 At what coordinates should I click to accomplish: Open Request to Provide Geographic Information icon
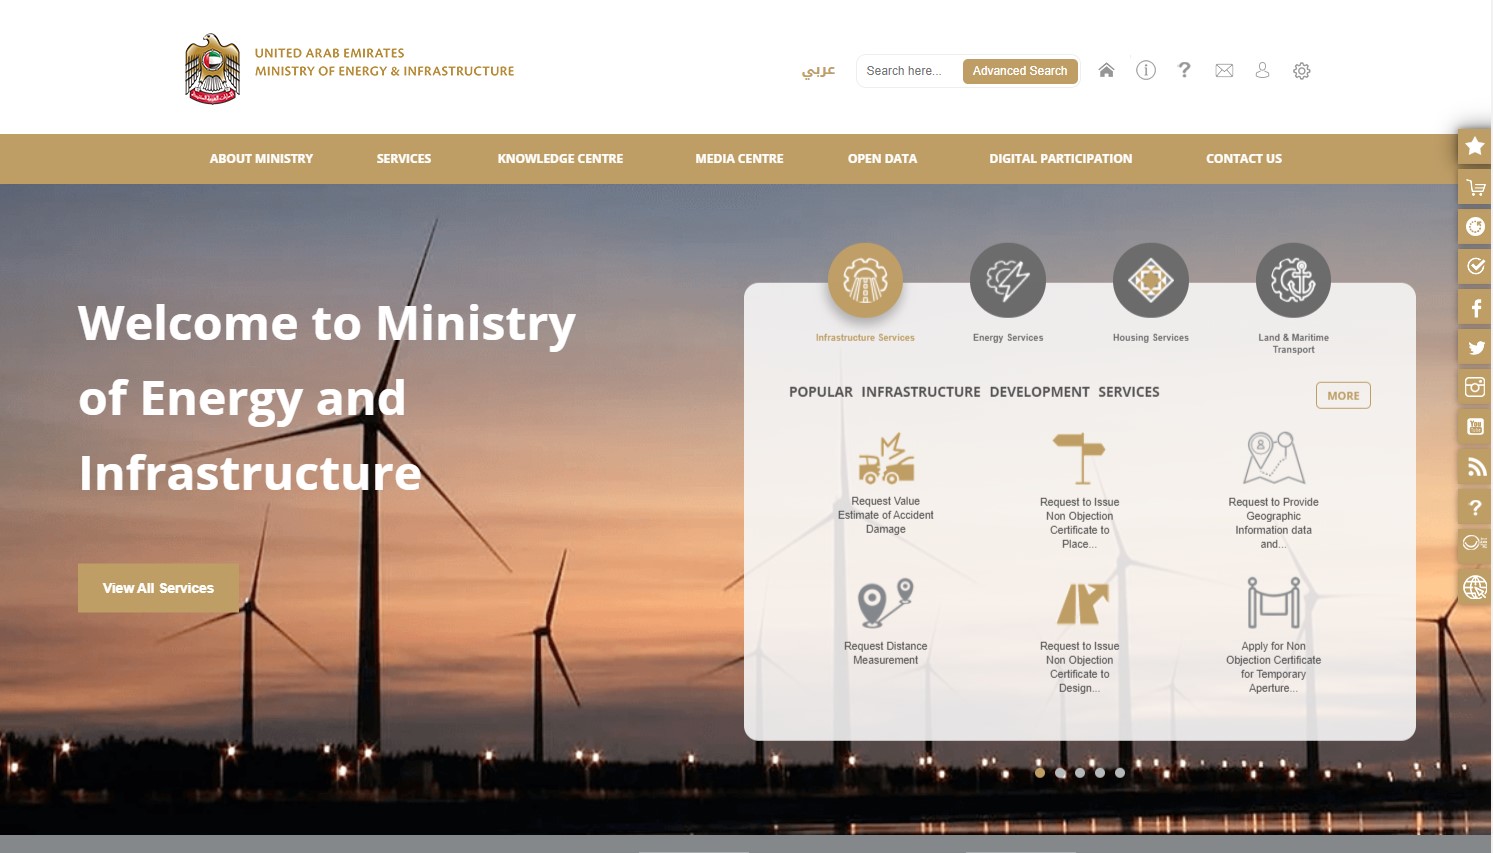click(x=1274, y=458)
